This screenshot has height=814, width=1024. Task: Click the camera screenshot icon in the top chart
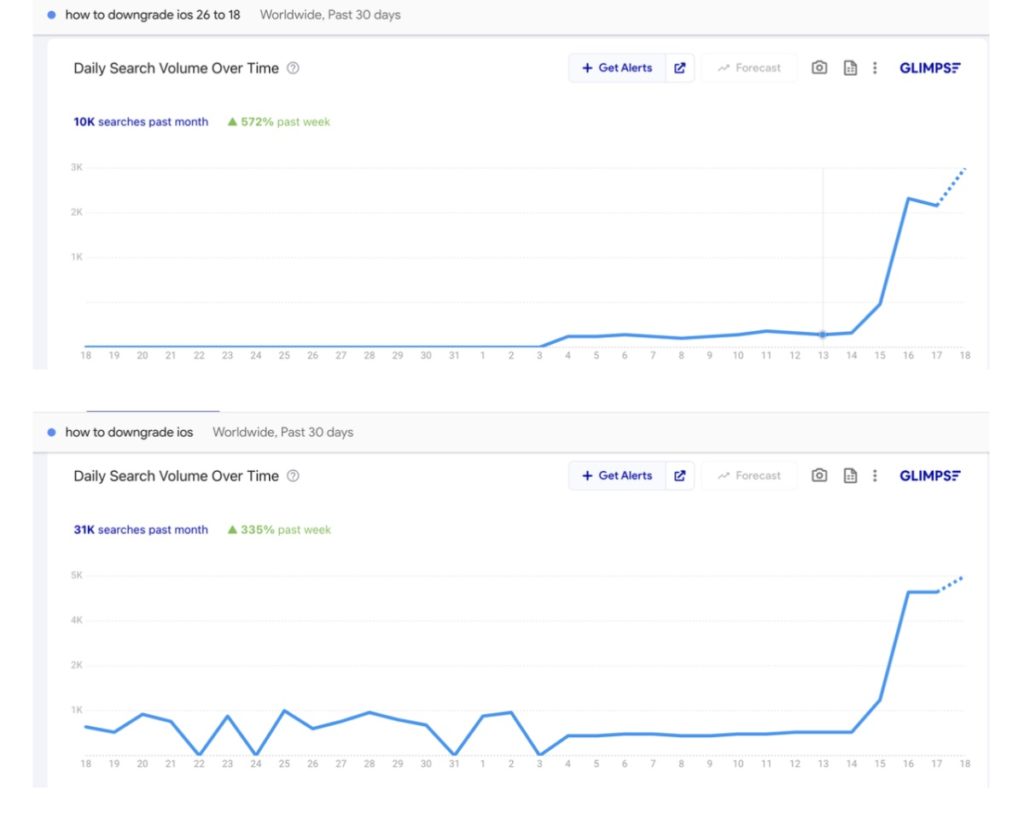[819, 68]
